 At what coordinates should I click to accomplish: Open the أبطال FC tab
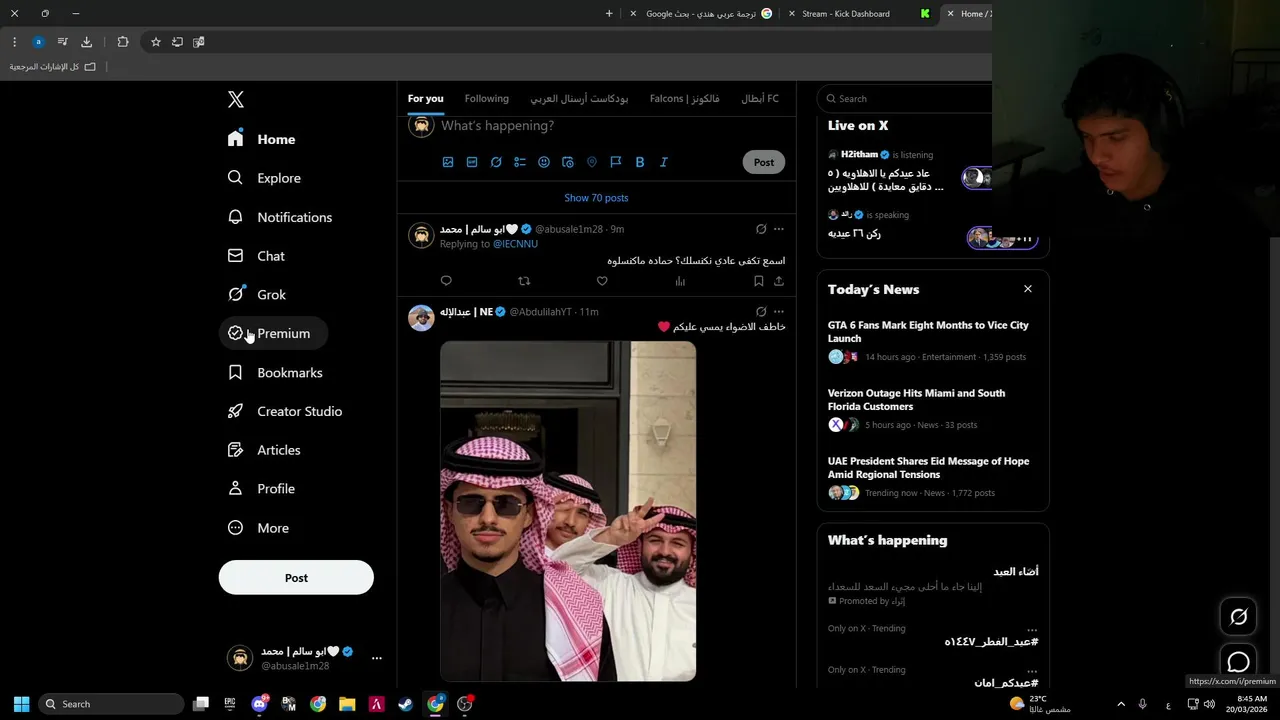(x=760, y=98)
